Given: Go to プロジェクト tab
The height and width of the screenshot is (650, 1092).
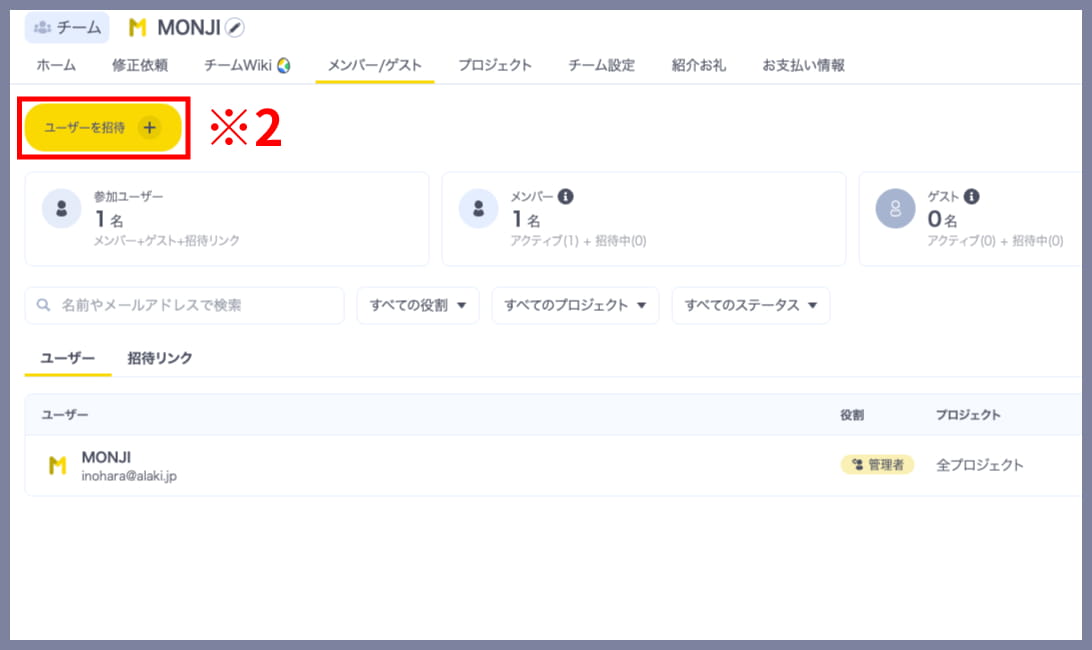Looking at the screenshot, I should point(495,65).
